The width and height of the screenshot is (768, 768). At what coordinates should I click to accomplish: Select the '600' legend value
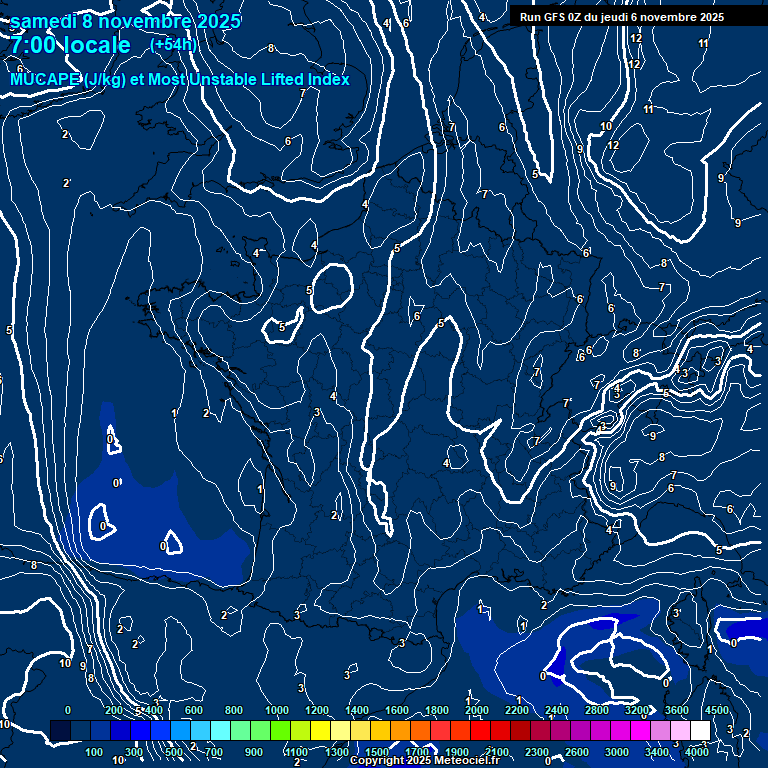click(193, 710)
